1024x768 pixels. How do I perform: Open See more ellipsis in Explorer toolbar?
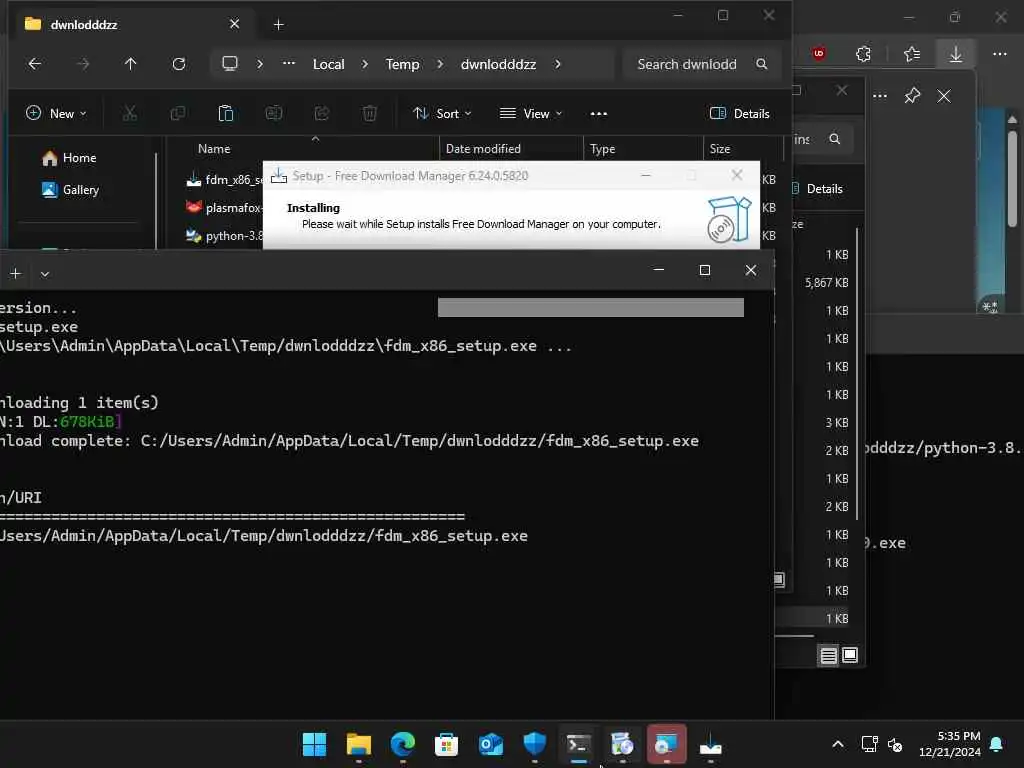(x=599, y=114)
